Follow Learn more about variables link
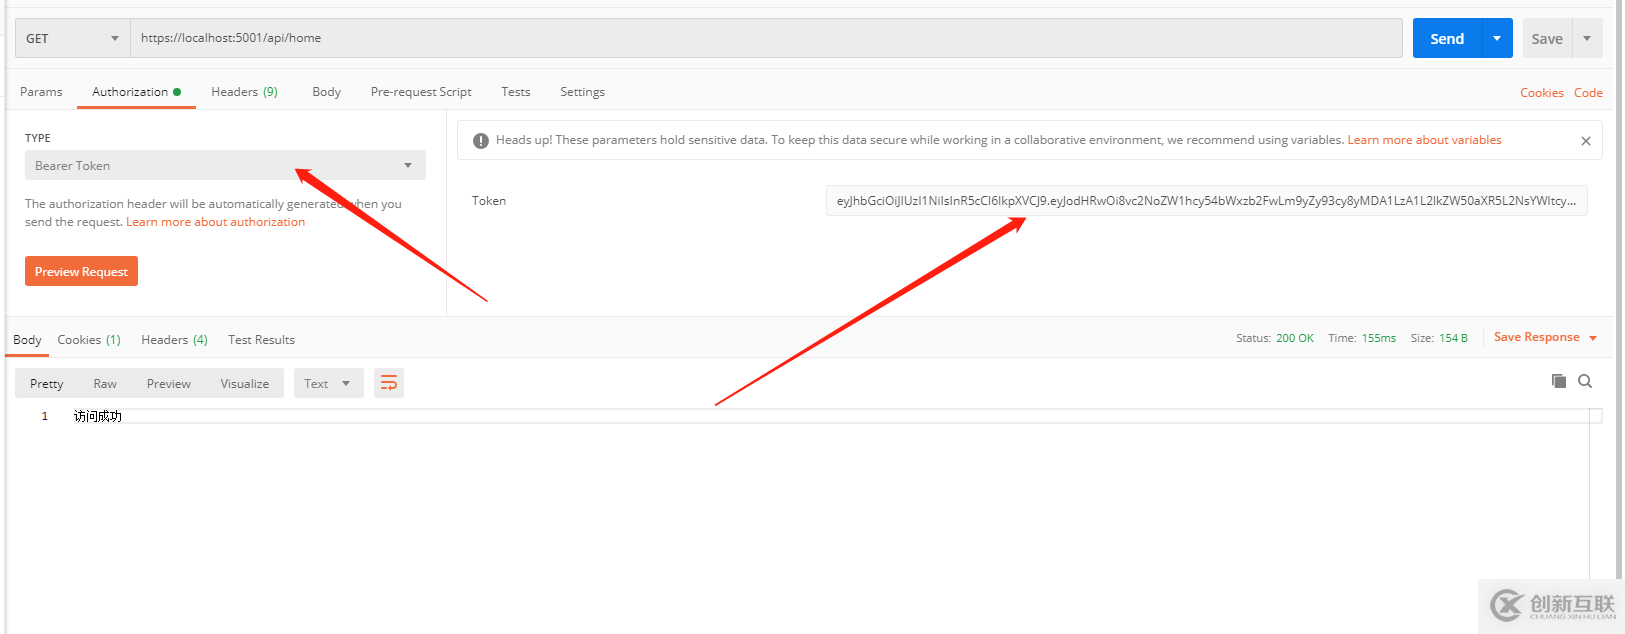 [x=1424, y=140]
